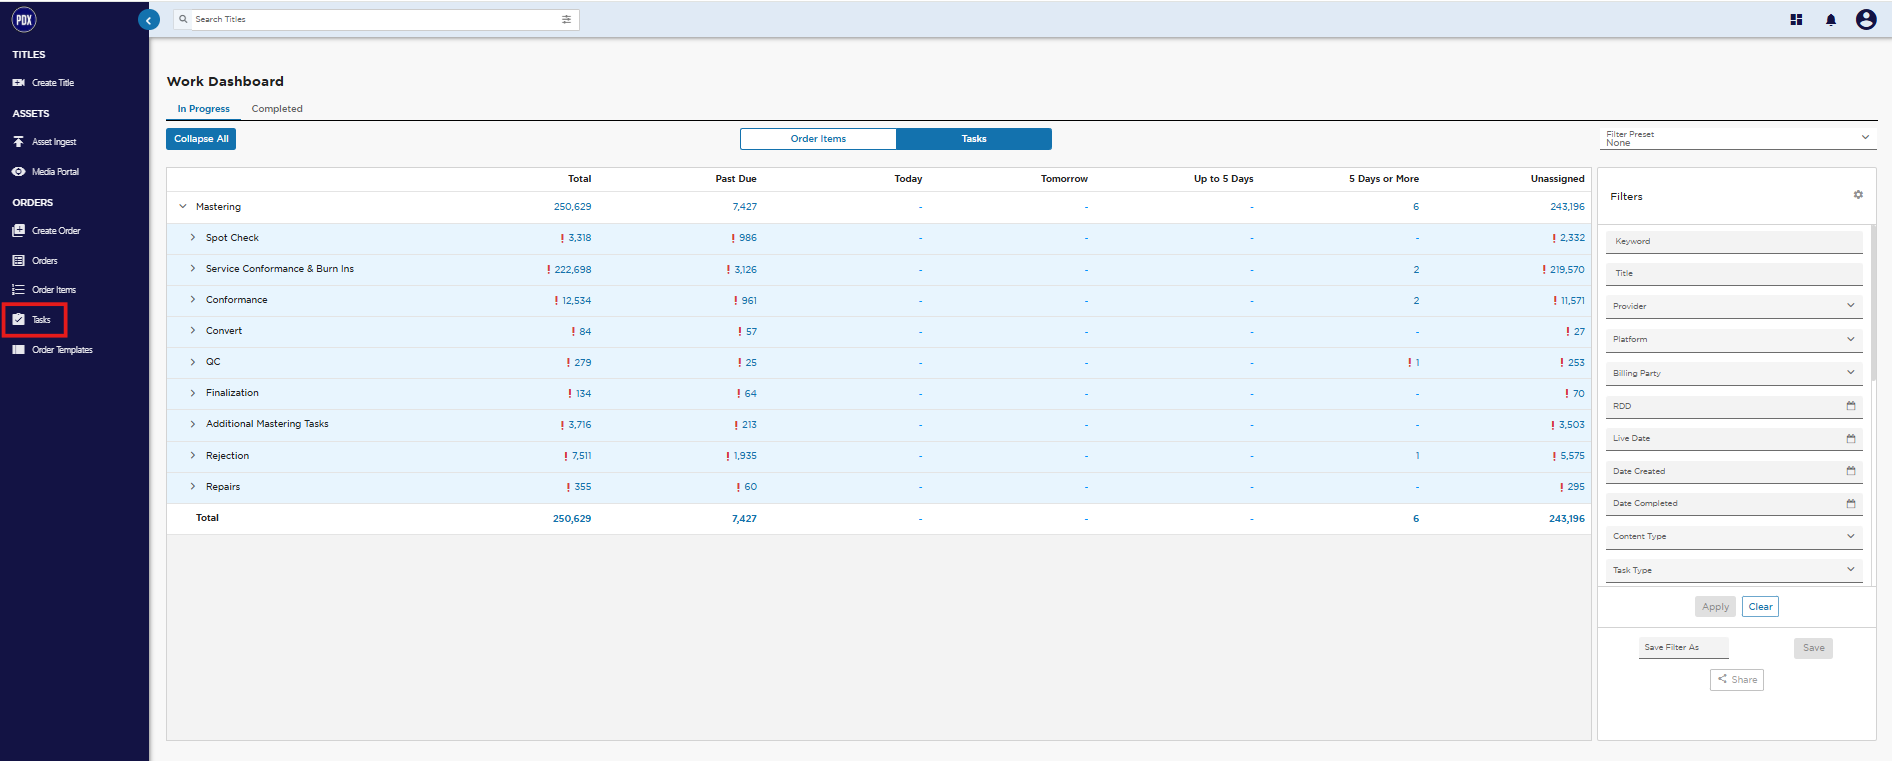Switch to the Completed tab
This screenshot has height=761, width=1892.
(x=277, y=109)
